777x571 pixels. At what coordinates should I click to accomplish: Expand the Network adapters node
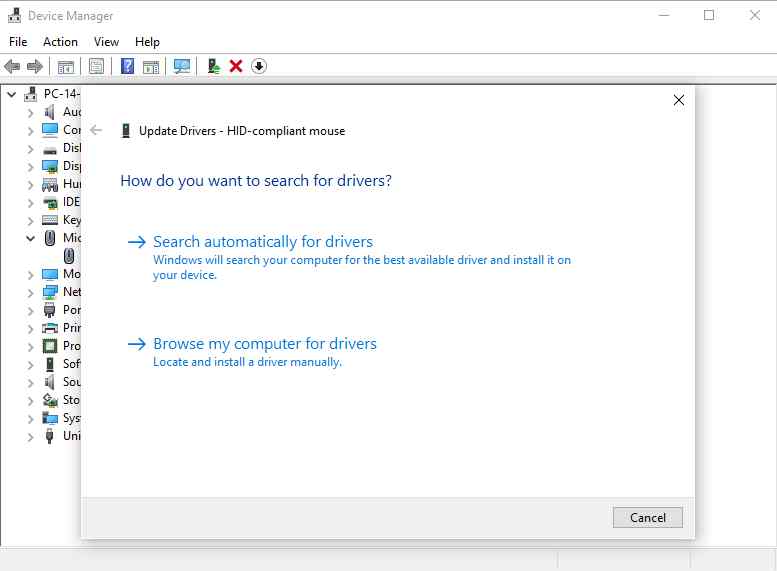[x=30, y=292]
